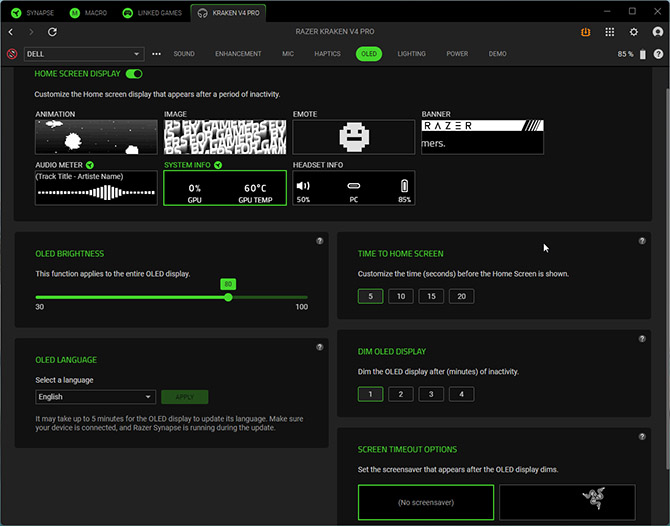Click the Apply language button

pyautogui.click(x=185, y=397)
